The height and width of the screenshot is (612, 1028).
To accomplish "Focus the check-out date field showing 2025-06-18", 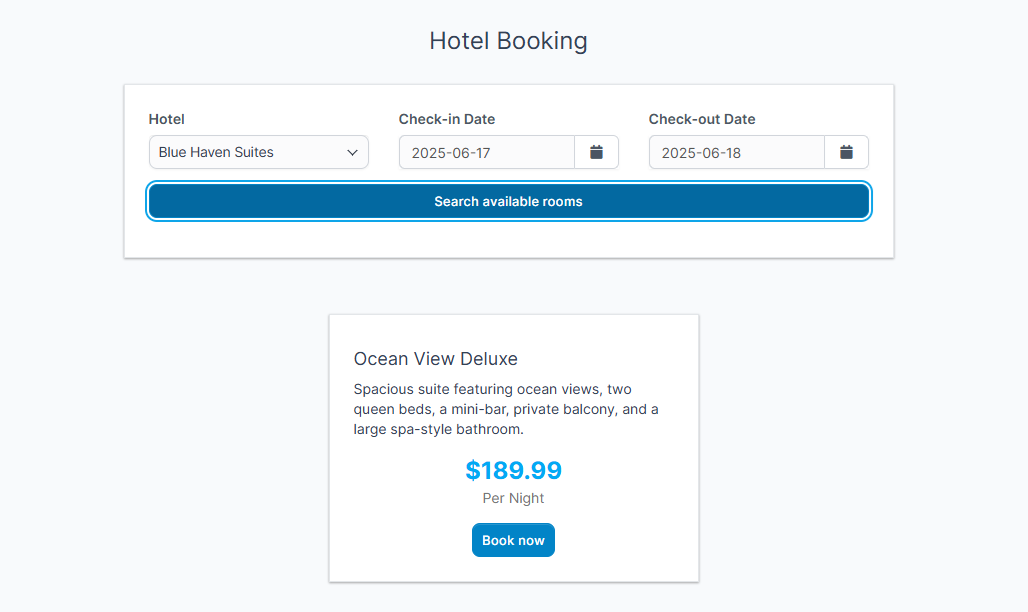I will 736,152.
